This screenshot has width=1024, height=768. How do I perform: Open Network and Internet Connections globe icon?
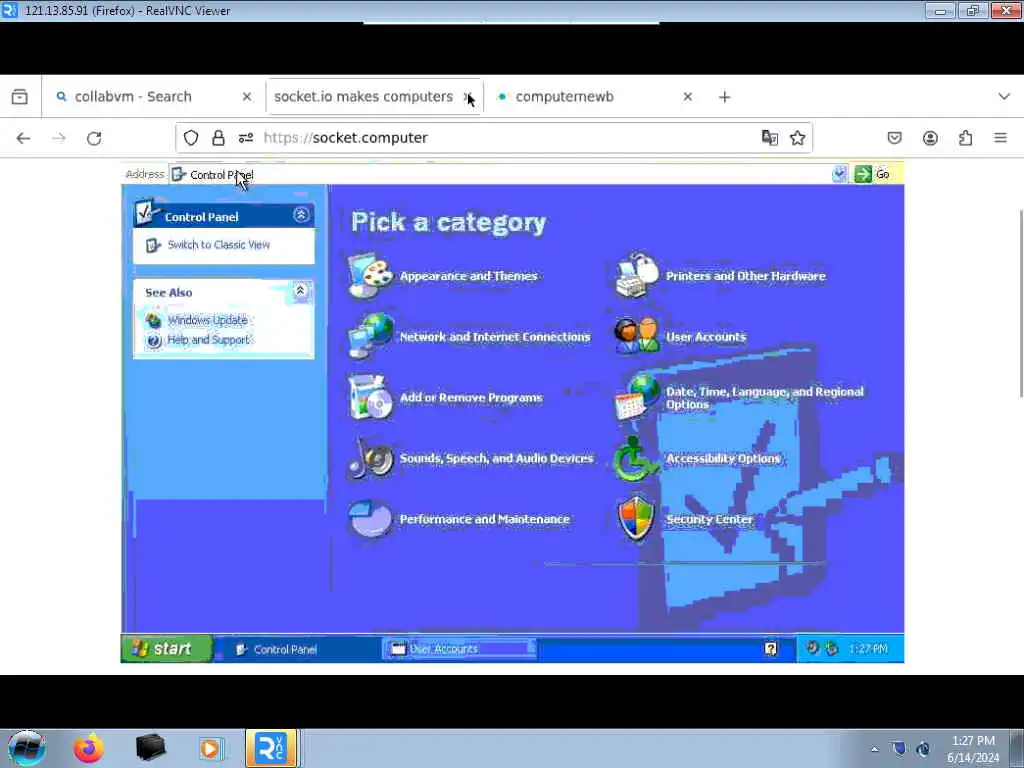[370, 336]
